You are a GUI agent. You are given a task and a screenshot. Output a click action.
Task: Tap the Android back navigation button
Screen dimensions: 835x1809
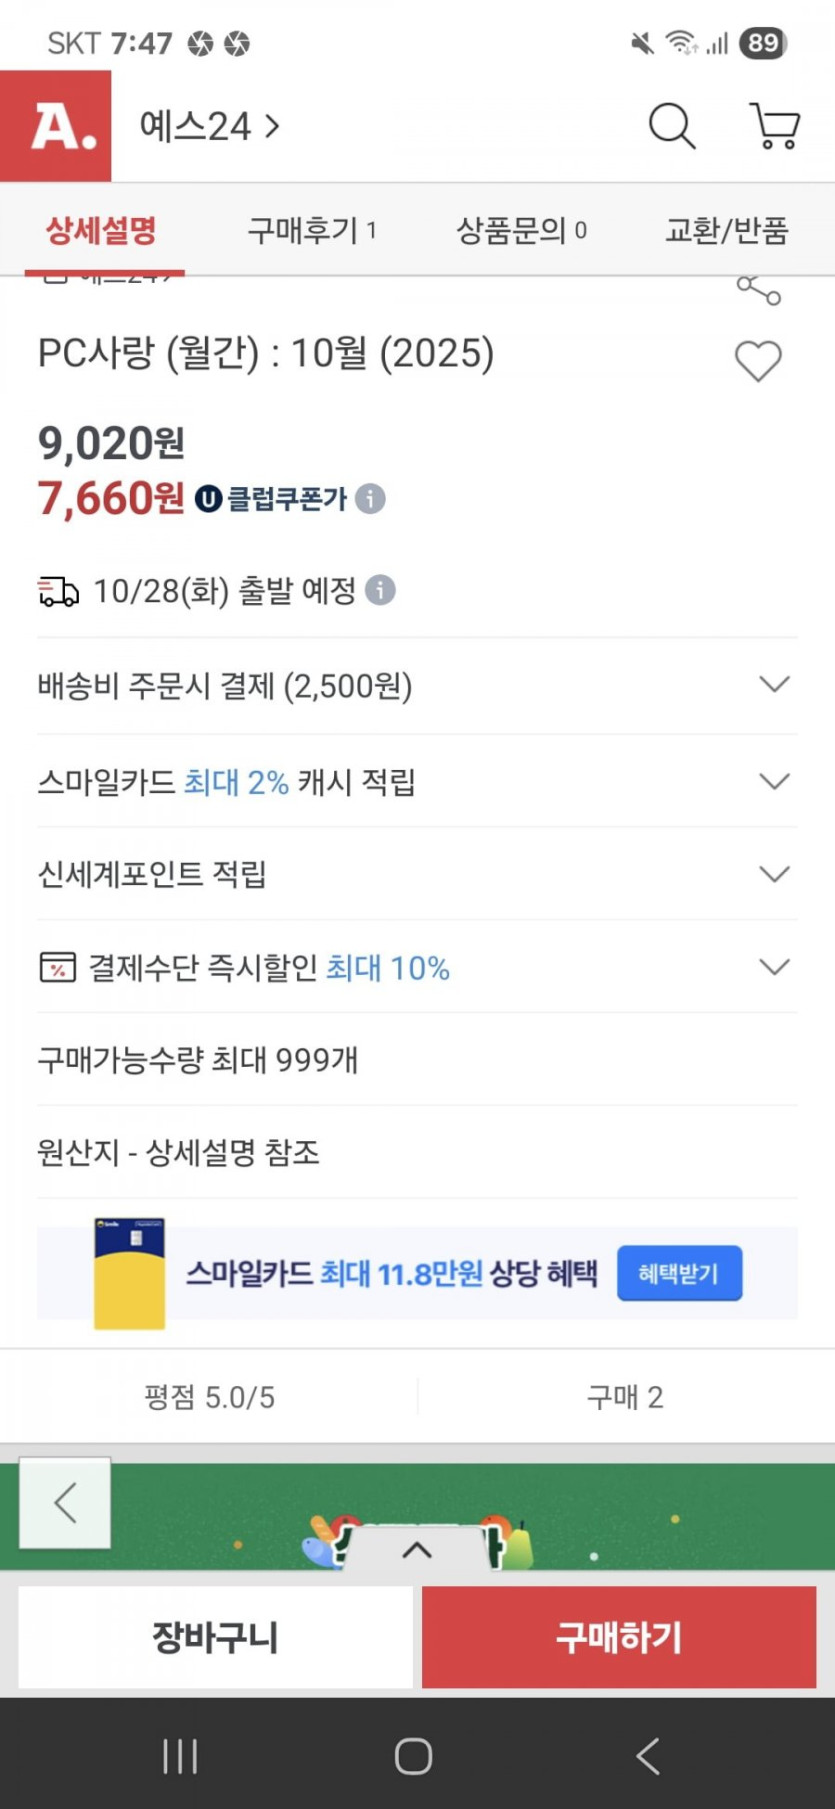(x=648, y=1756)
